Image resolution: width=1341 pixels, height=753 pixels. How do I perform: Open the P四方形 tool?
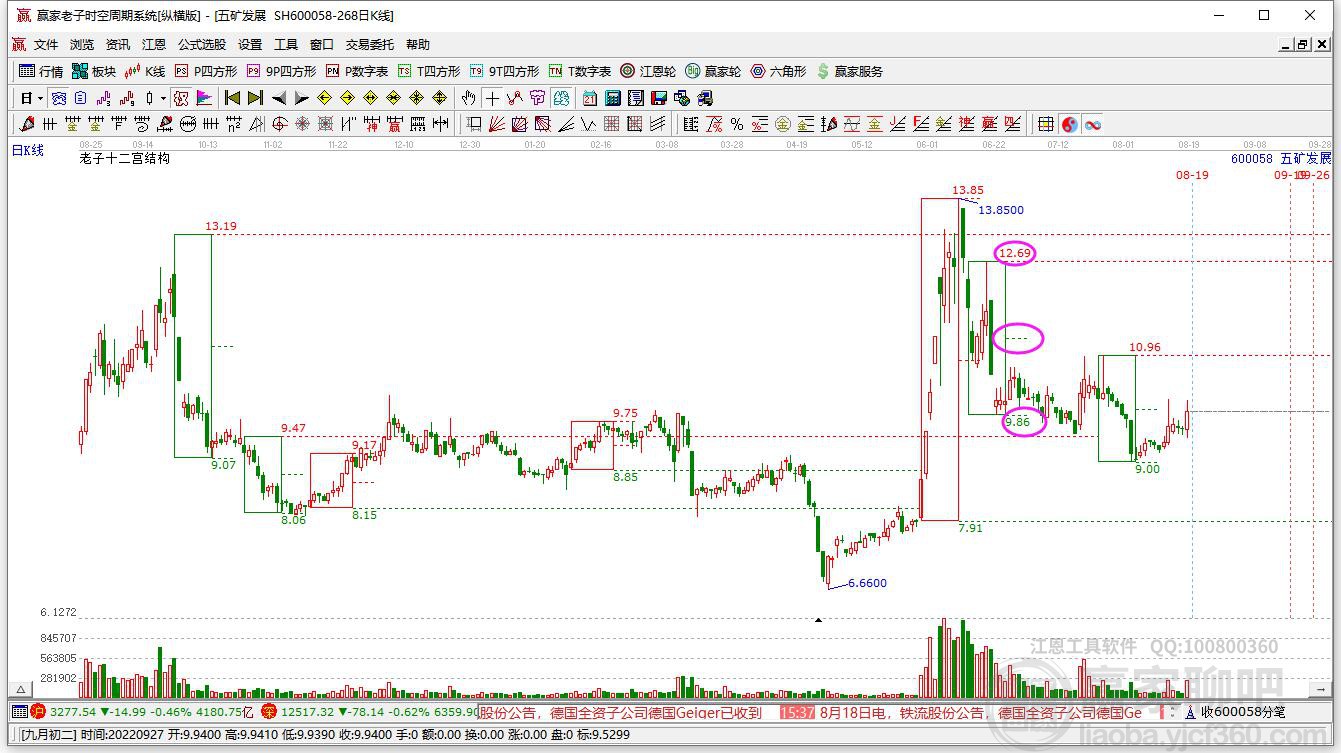point(206,71)
